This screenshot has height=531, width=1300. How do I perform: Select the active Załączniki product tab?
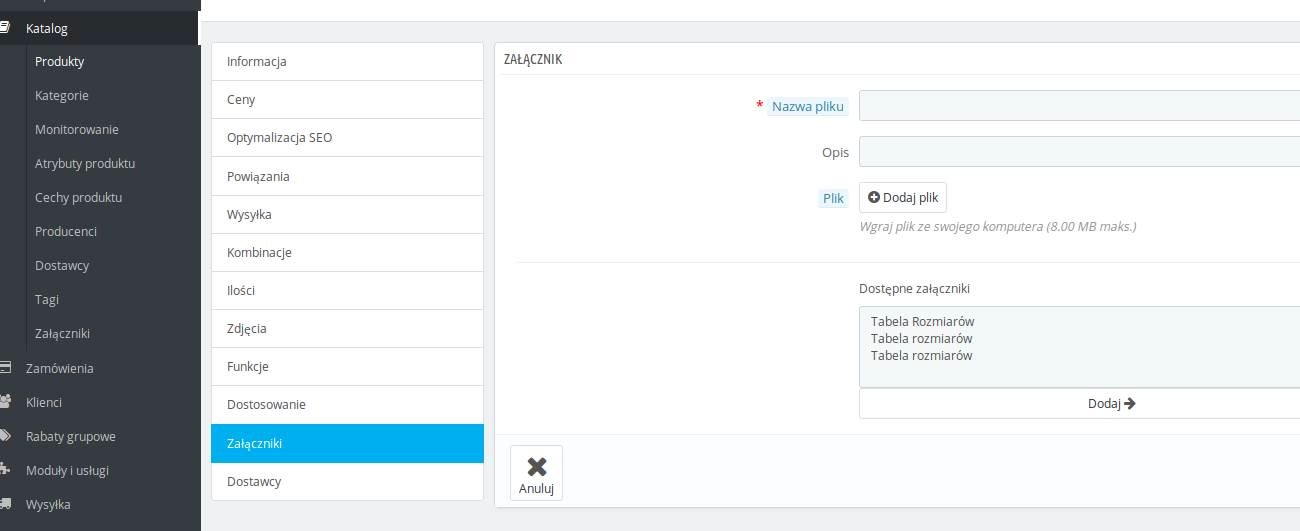coord(347,443)
